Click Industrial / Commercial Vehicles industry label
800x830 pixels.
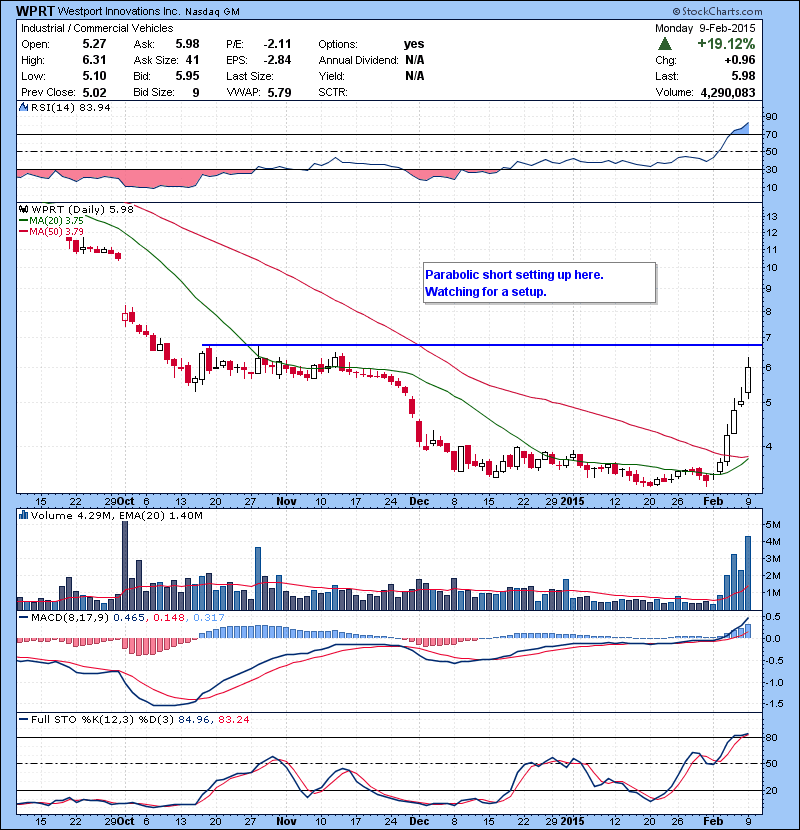pos(97,28)
